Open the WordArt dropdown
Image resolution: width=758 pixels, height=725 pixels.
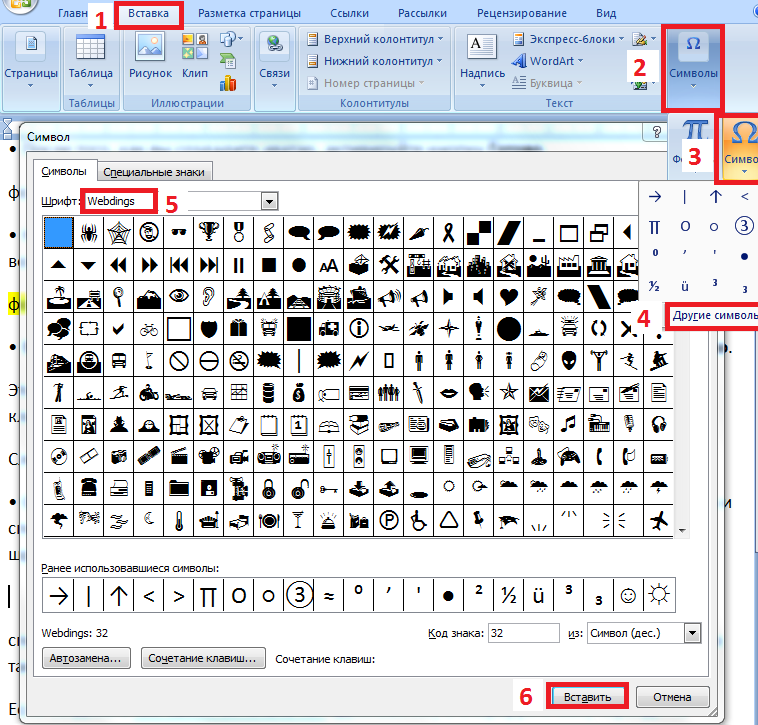click(x=547, y=61)
